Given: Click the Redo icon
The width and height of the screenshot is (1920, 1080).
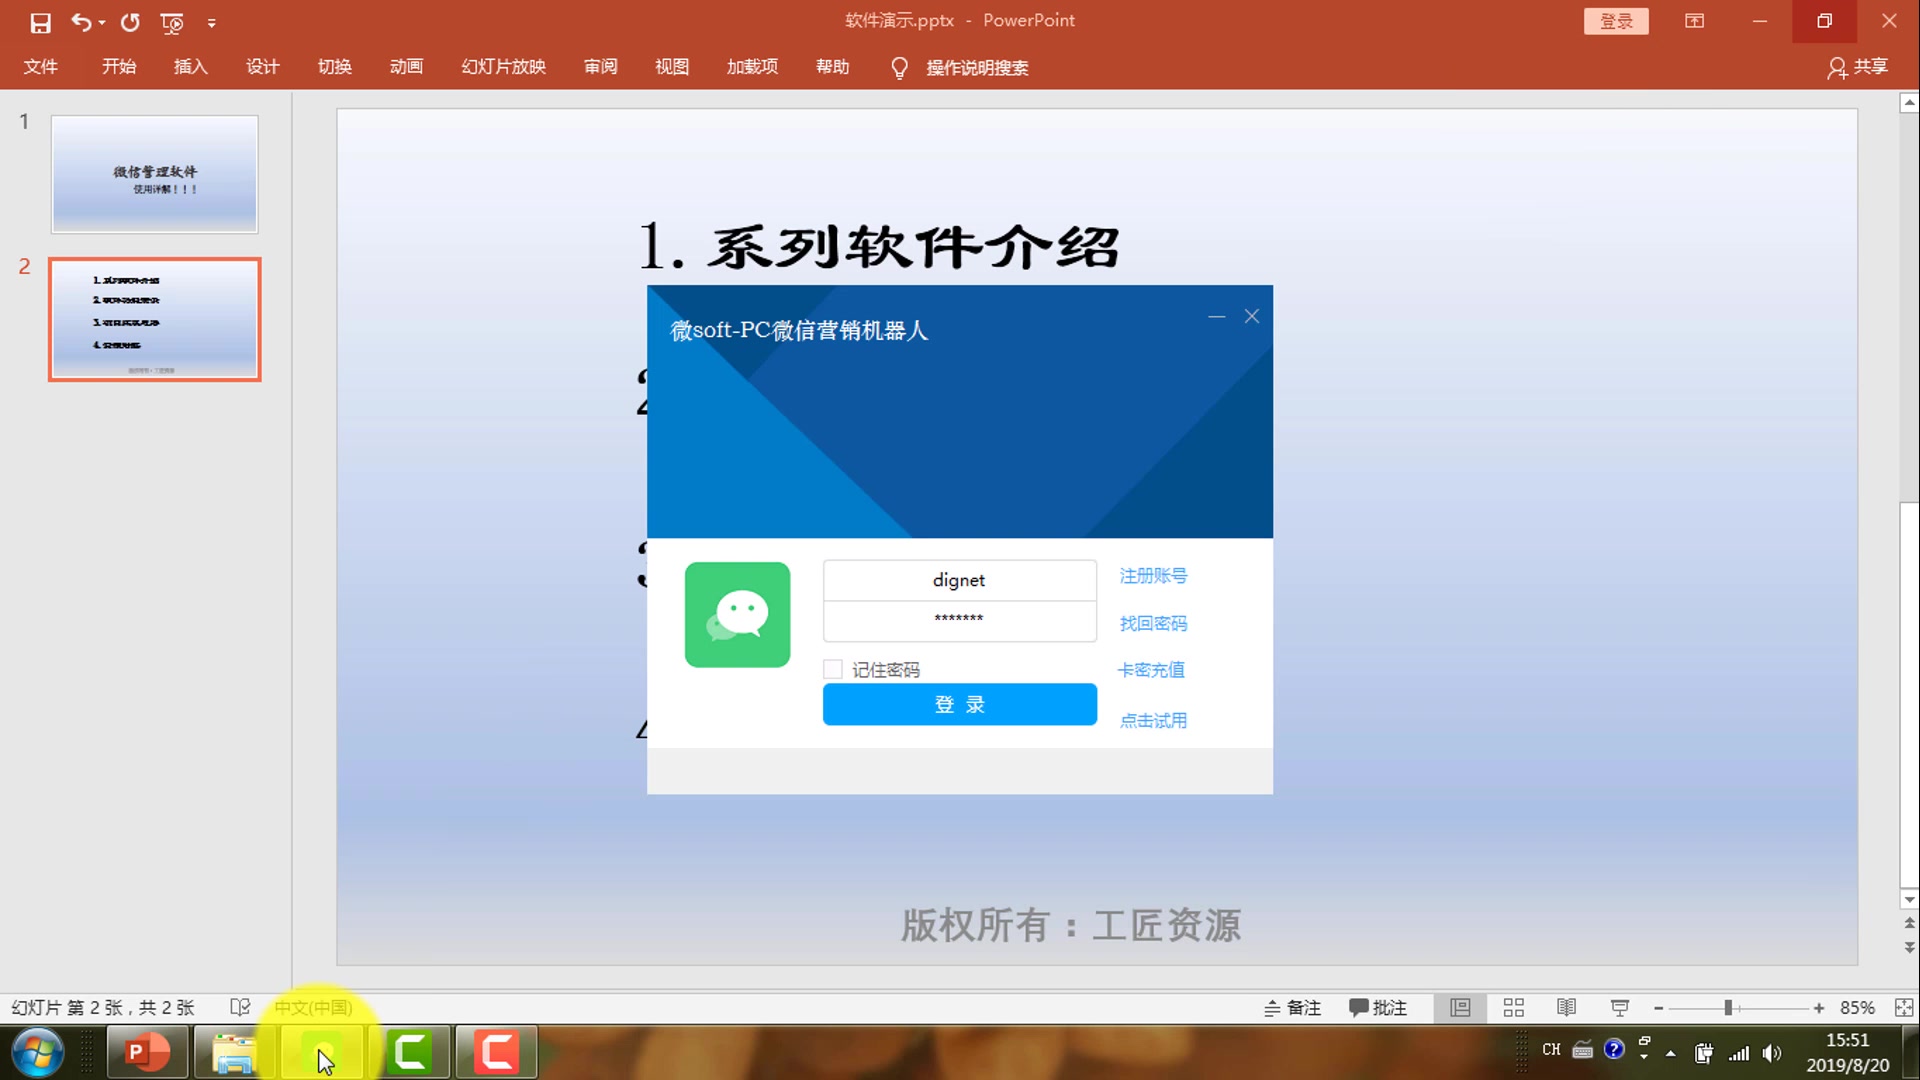Looking at the screenshot, I should pyautogui.click(x=130, y=22).
